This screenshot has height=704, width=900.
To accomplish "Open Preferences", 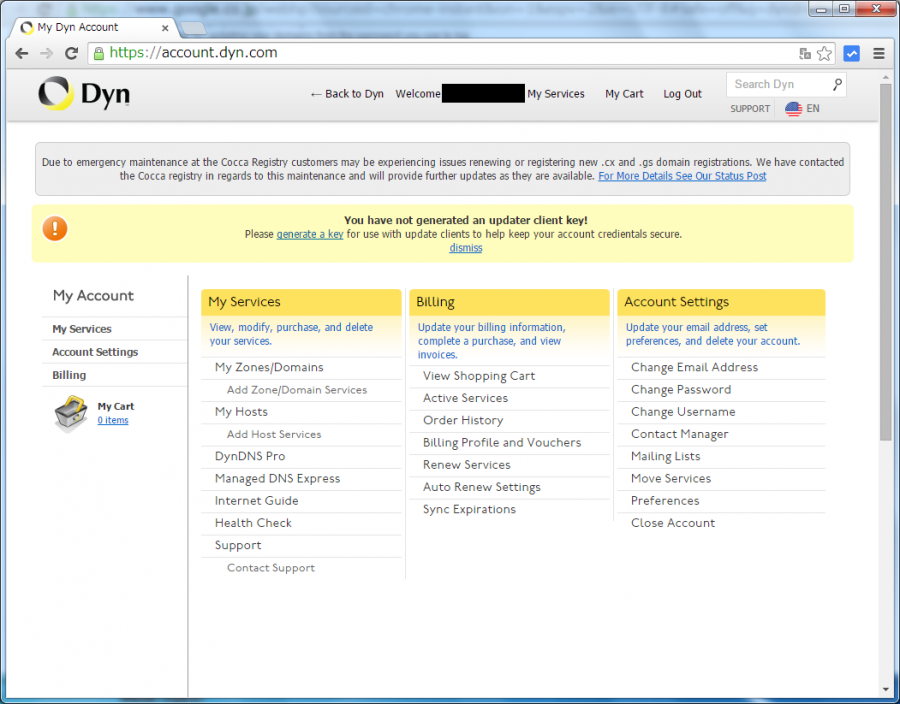I will [x=665, y=501].
